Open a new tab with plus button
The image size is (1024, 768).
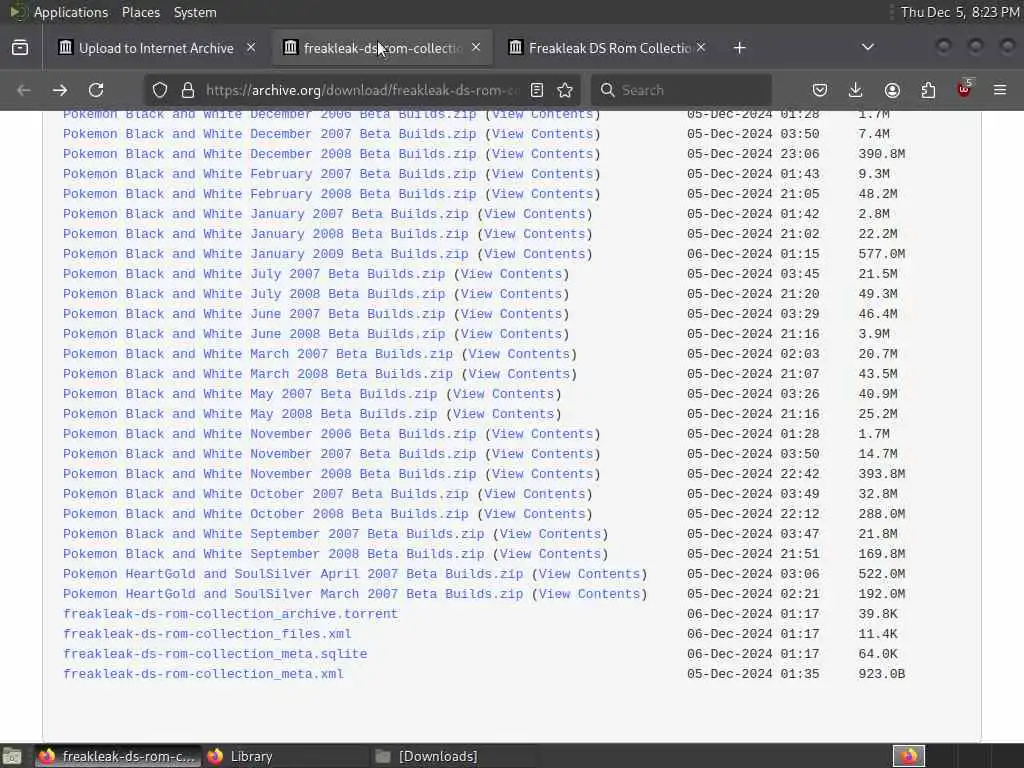point(739,48)
